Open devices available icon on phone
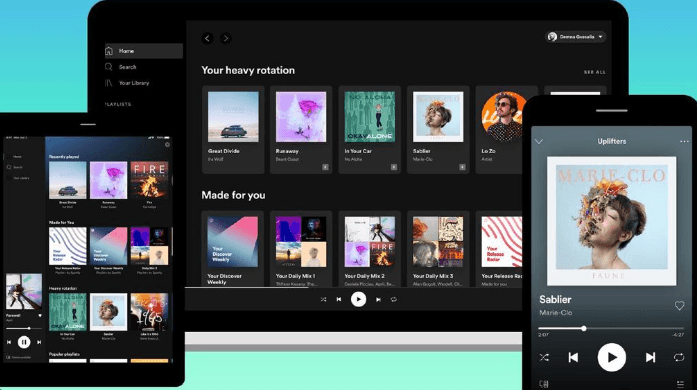The height and width of the screenshot is (390, 697). [x=544, y=384]
